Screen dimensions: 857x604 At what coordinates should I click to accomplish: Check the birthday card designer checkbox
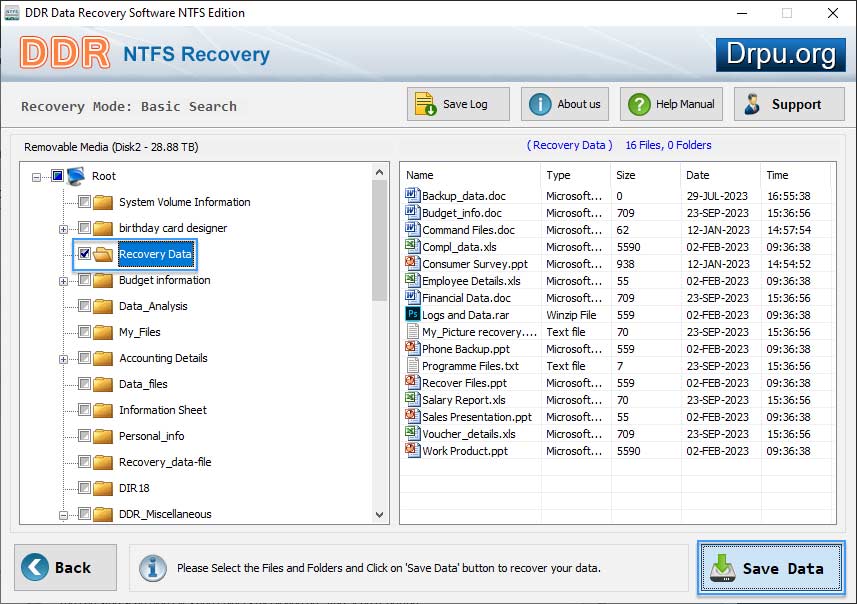point(84,227)
